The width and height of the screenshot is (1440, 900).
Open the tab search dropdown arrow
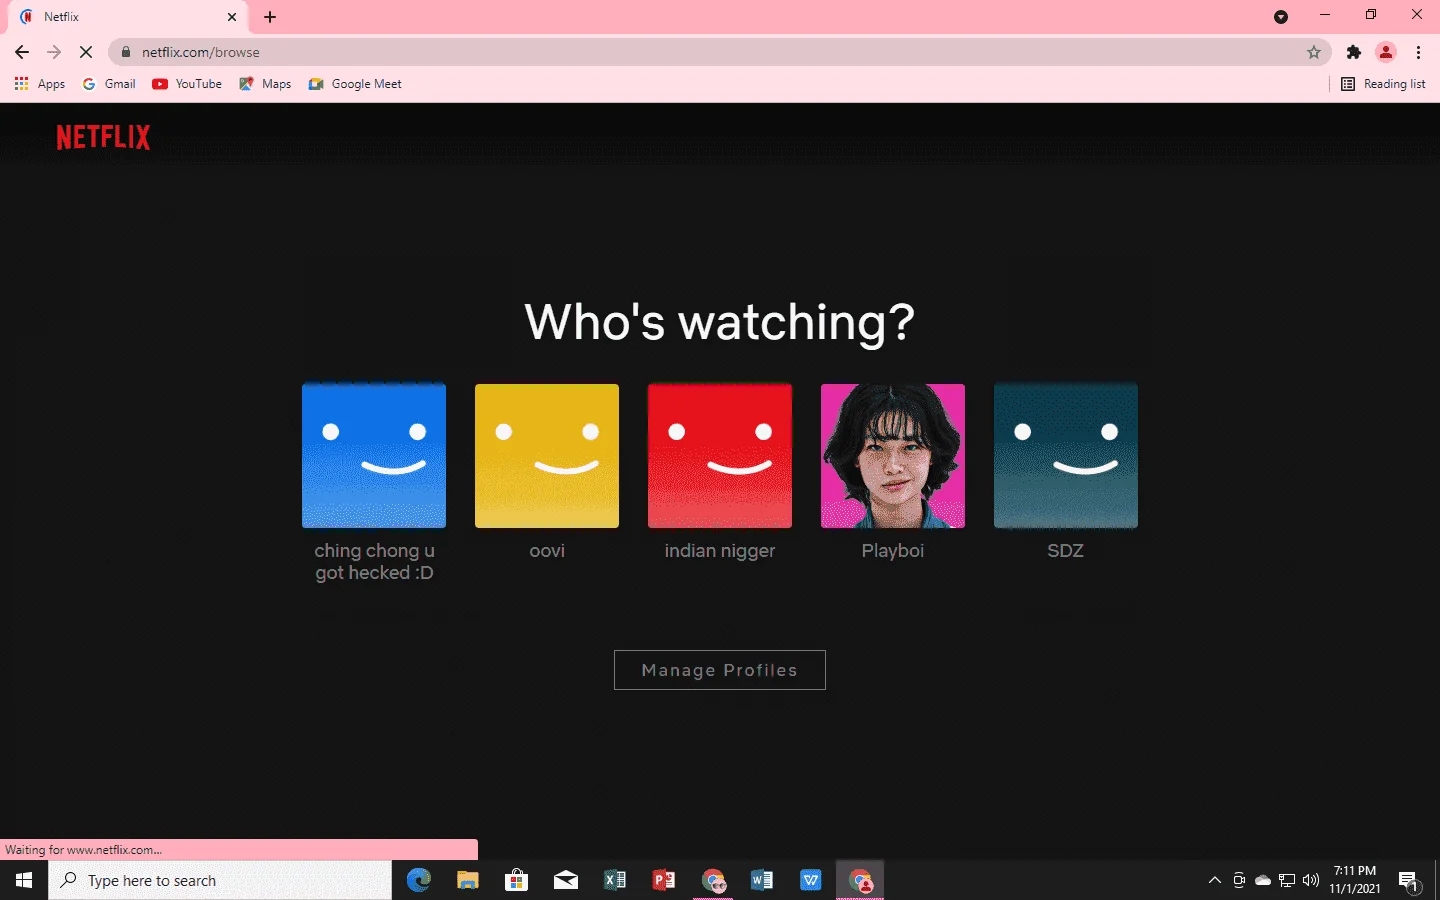click(x=1281, y=17)
